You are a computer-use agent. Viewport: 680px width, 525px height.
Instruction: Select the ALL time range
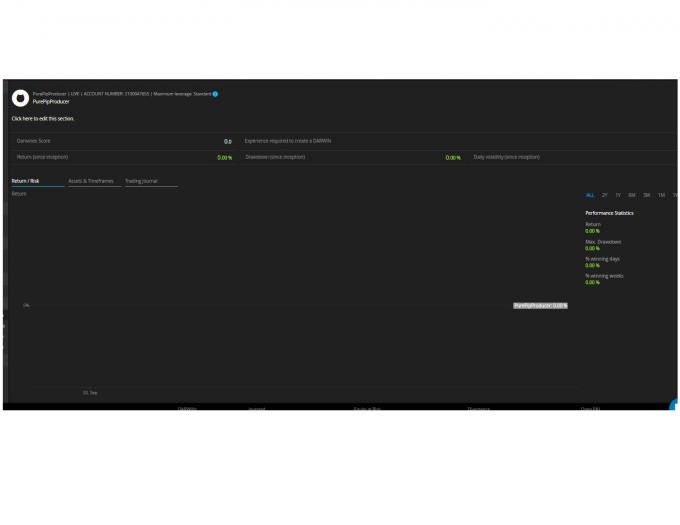590,195
